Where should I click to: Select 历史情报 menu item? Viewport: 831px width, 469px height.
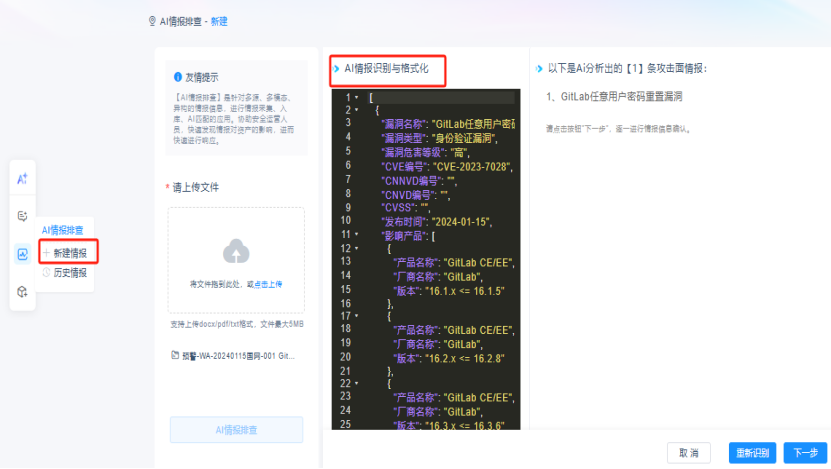[x=68, y=272]
